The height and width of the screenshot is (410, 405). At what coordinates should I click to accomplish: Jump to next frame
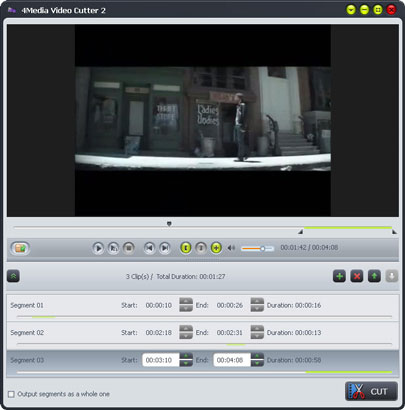[165, 248]
